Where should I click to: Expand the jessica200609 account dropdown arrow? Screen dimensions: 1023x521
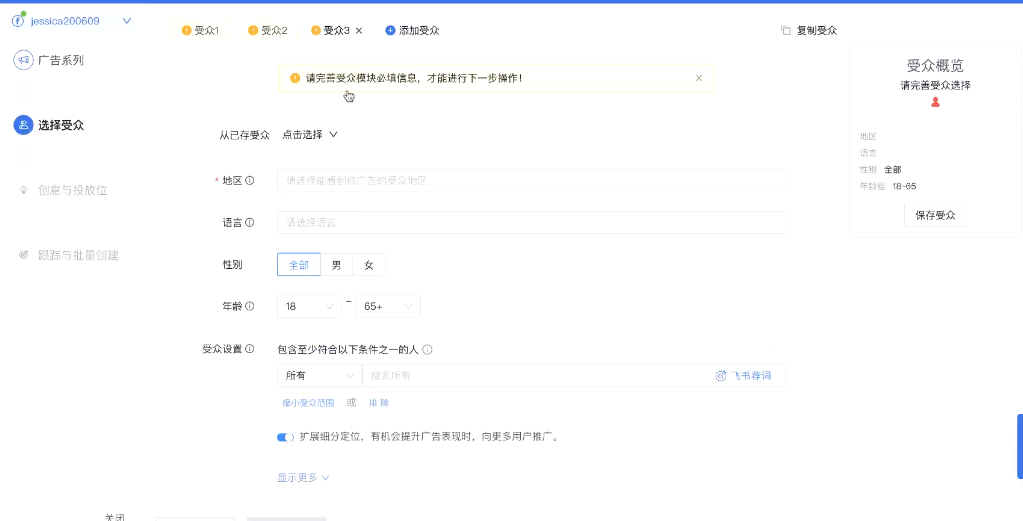pos(127,21)
